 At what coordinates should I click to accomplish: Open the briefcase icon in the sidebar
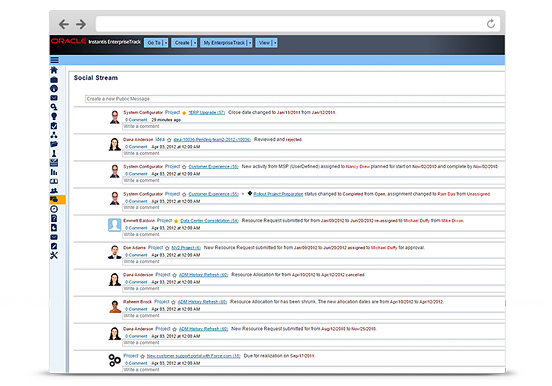pyautogui.click(x=54, y=80)
